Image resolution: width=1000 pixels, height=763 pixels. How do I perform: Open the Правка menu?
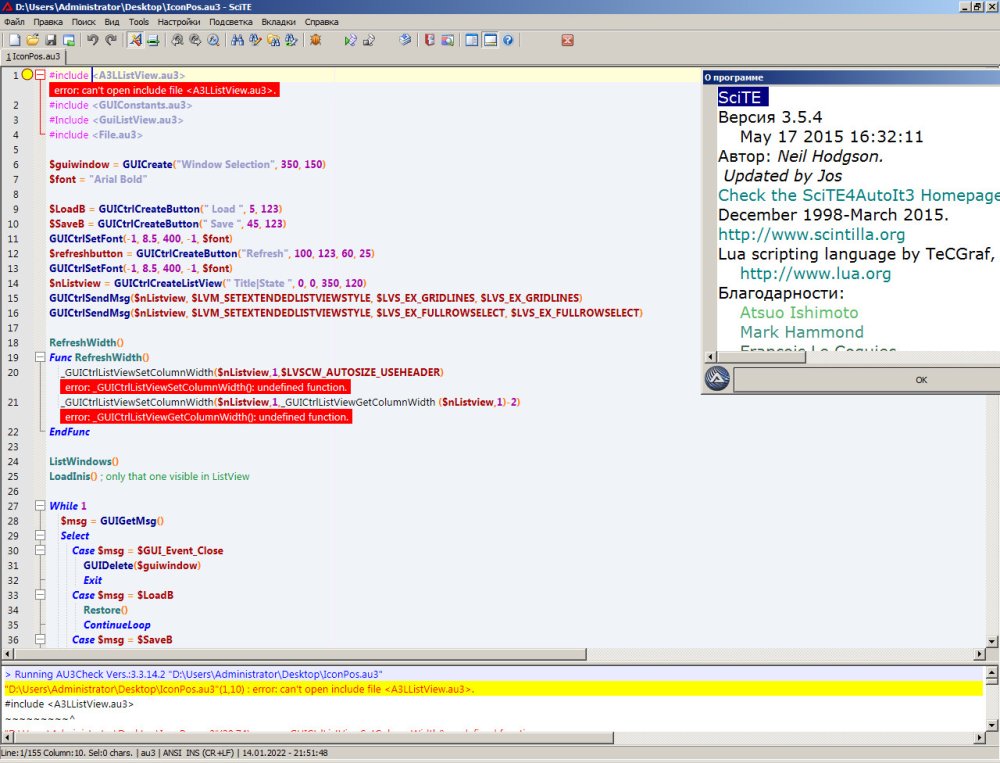48,22
